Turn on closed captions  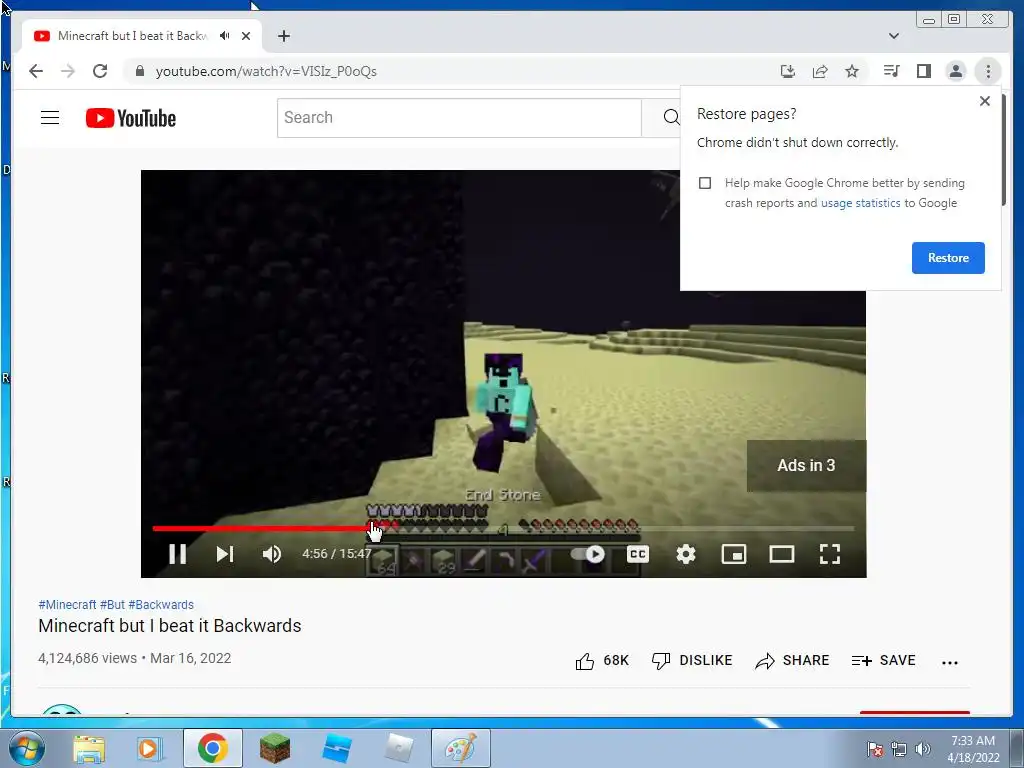[637, 554]
